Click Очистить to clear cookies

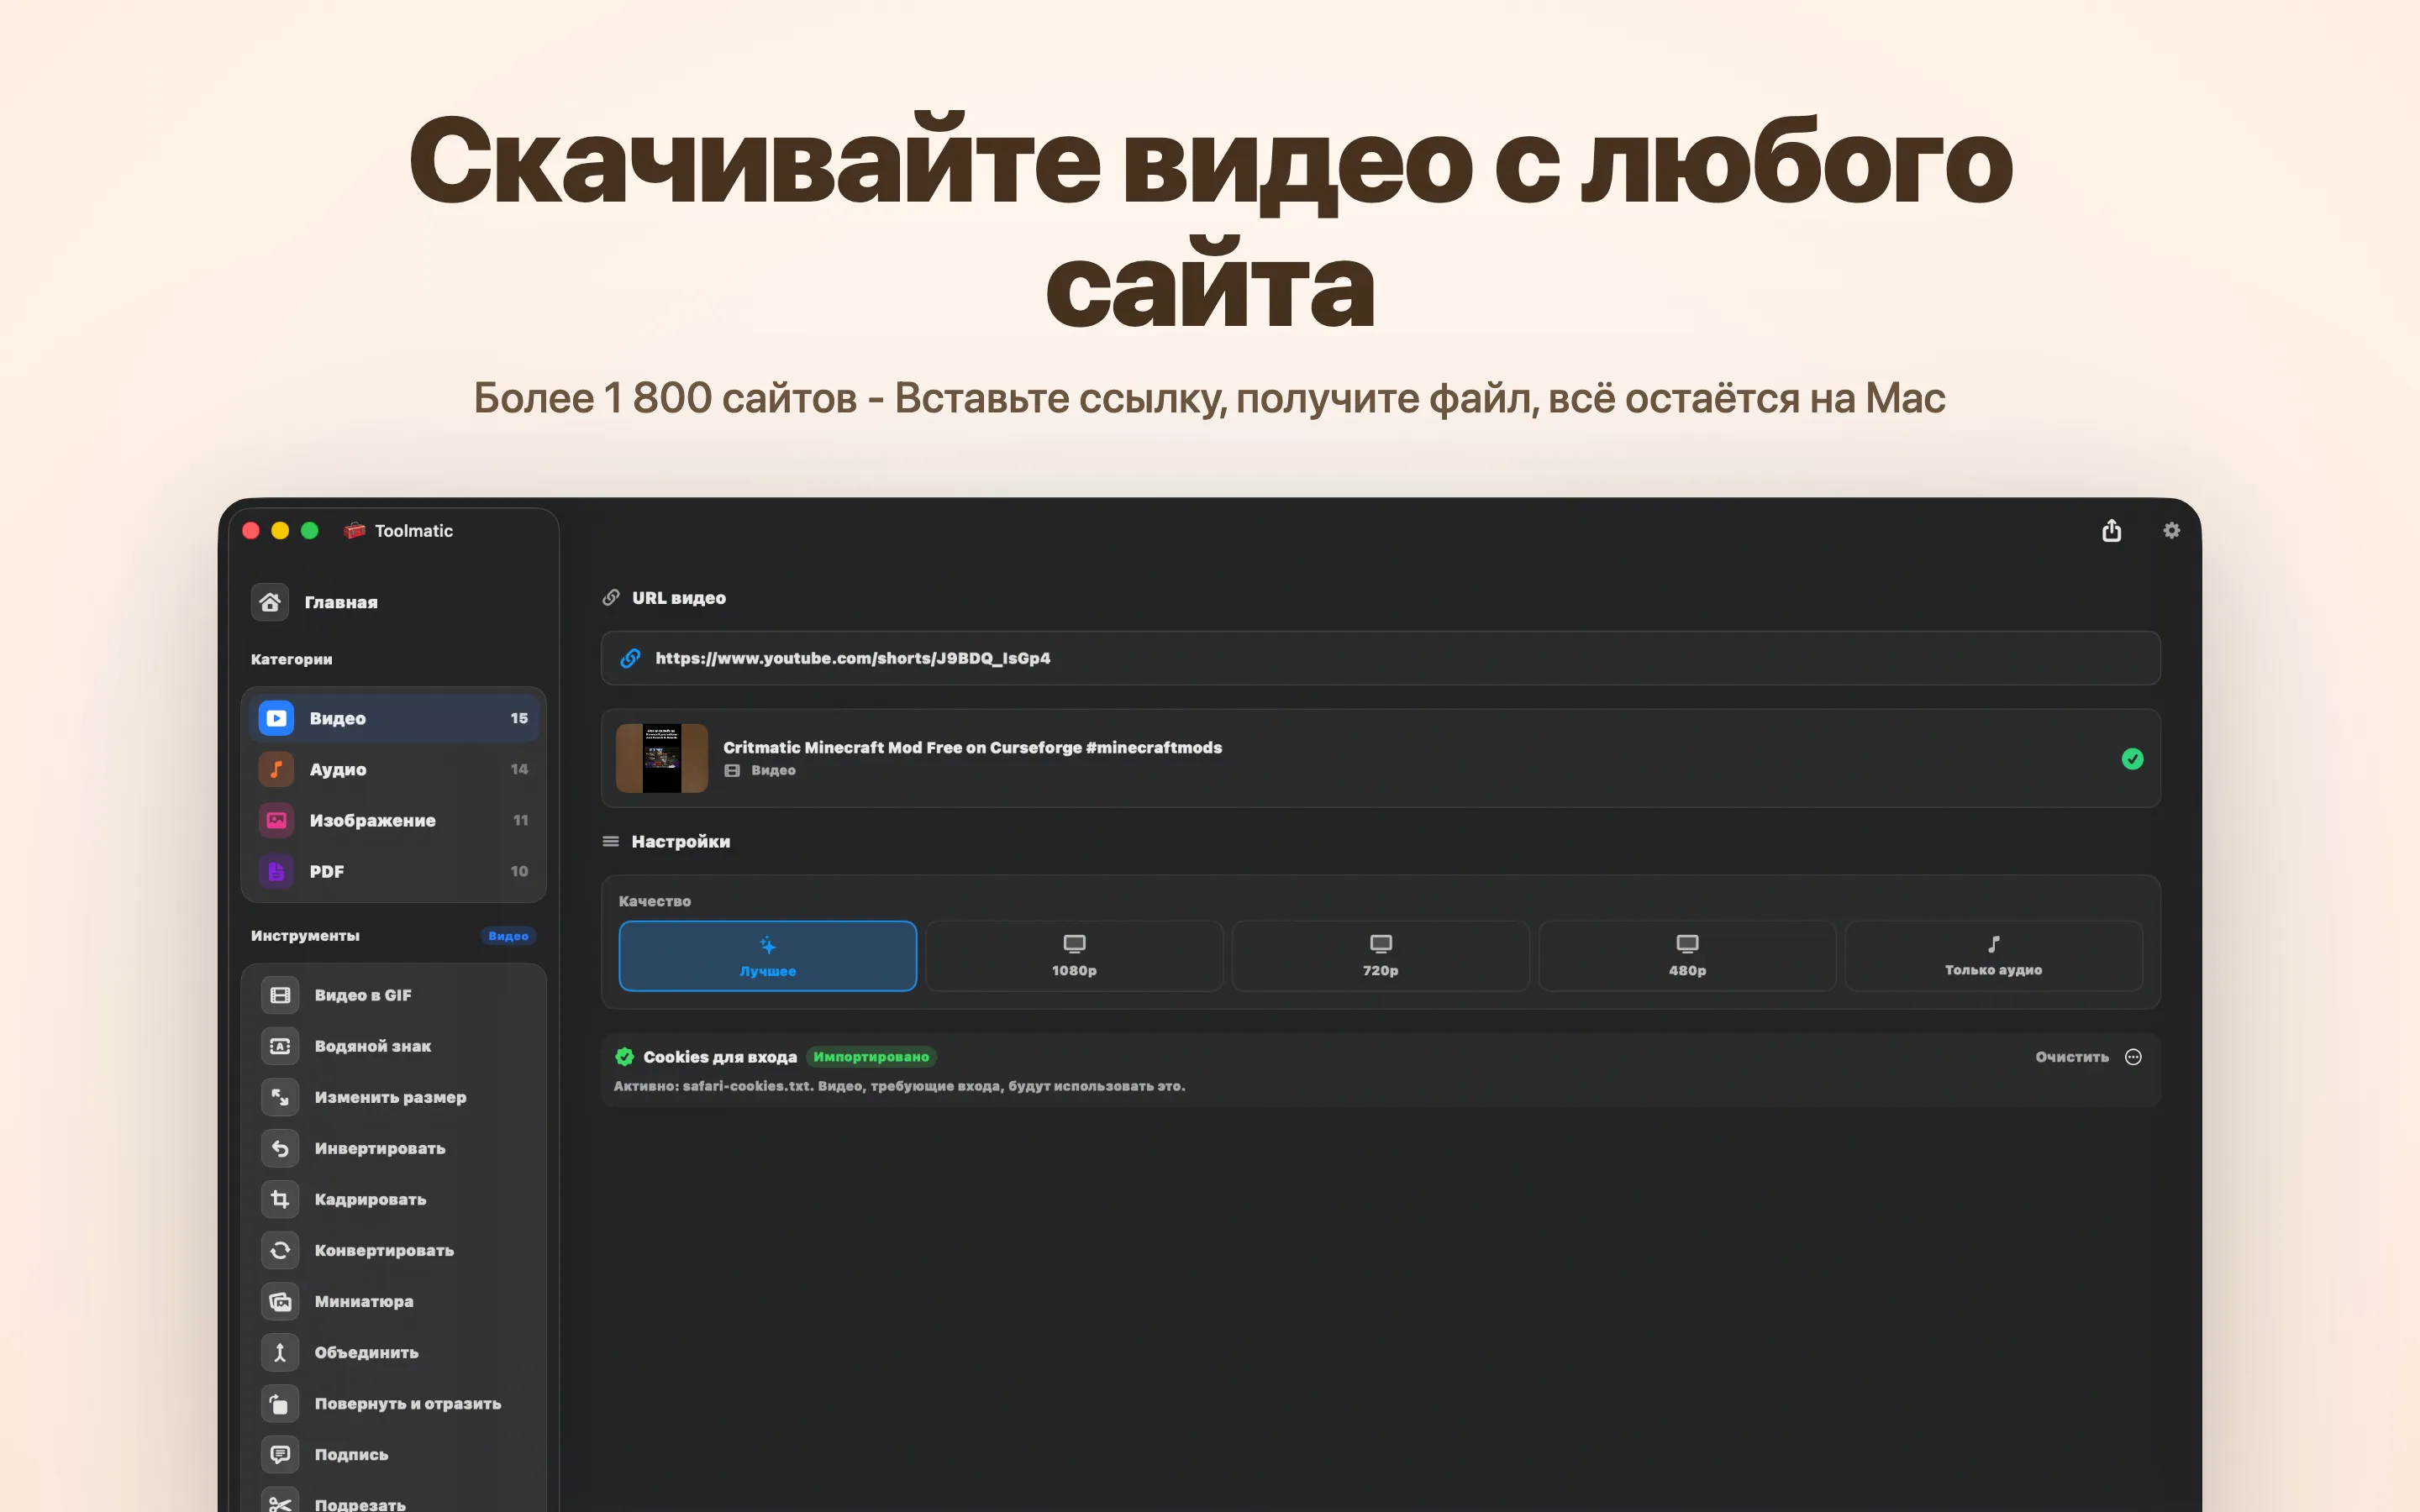pyautogui.click(x=2071, y=1057)
